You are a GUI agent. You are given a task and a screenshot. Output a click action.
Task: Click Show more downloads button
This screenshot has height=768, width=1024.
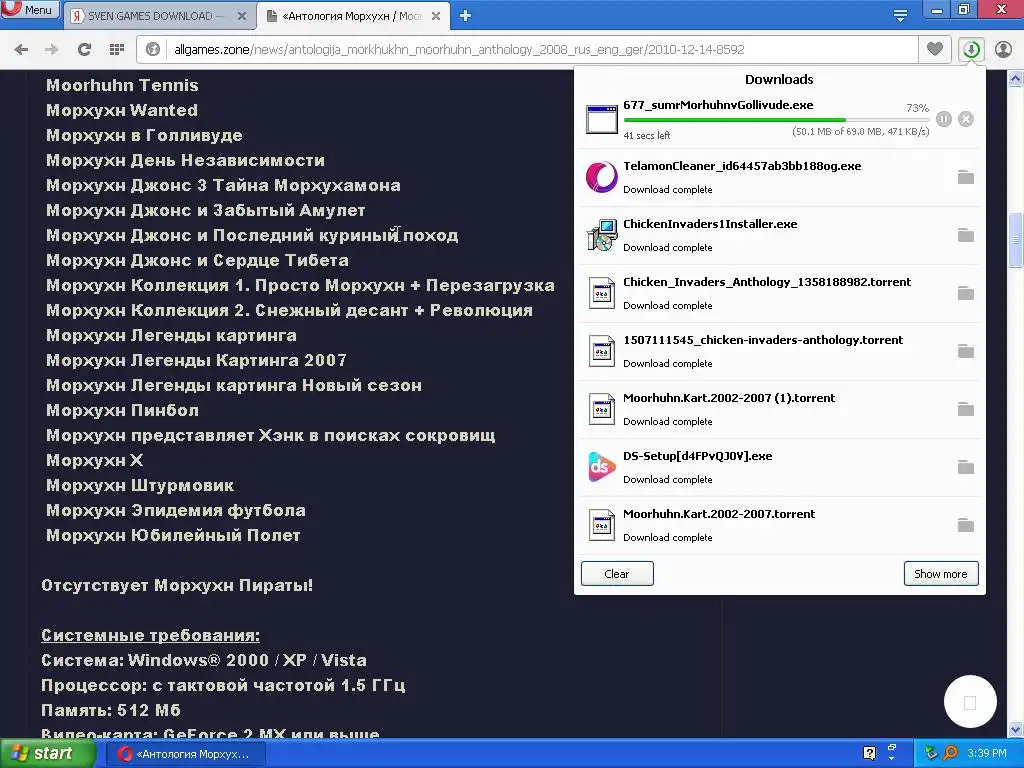coord(941,574)
